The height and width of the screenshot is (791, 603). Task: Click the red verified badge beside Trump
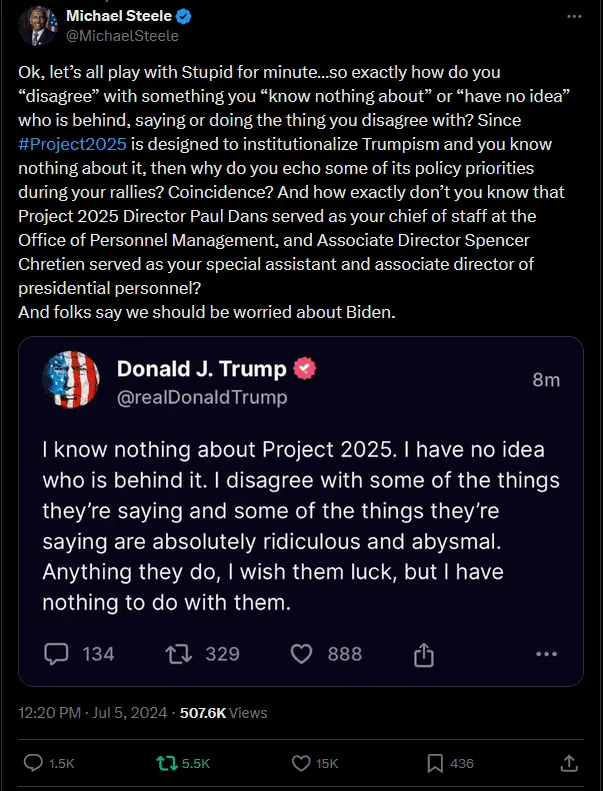tap(305, 369)
